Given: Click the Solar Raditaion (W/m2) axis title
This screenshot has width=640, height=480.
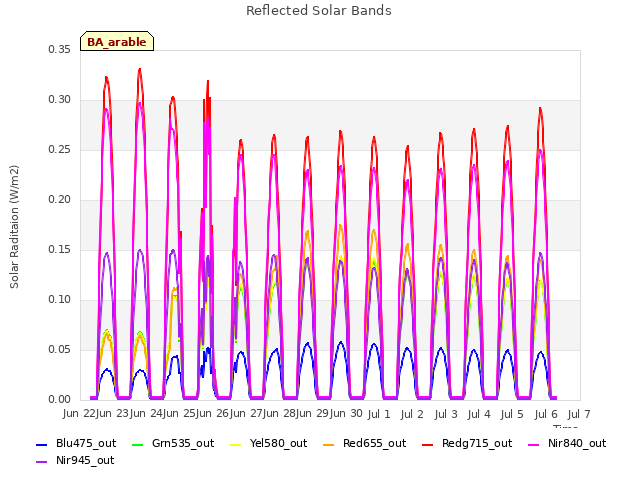Looking at the screenshot, I should [x=14, y=227].
